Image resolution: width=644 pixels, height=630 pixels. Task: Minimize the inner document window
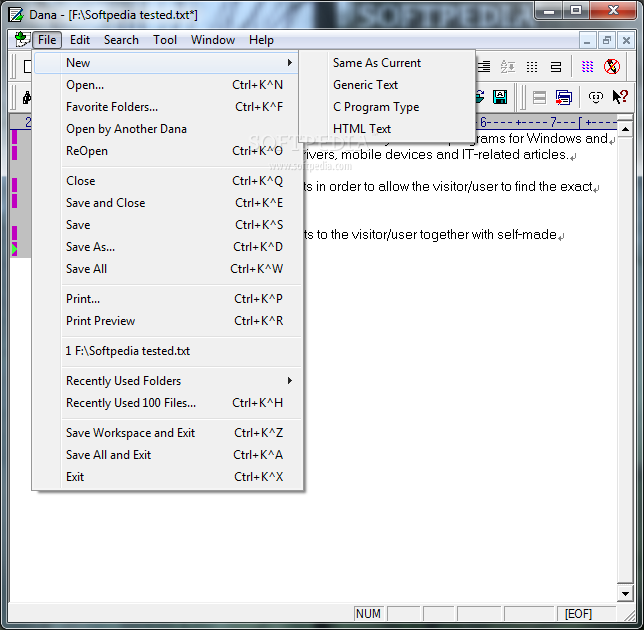pyautogui.click(x=587, y=40)
